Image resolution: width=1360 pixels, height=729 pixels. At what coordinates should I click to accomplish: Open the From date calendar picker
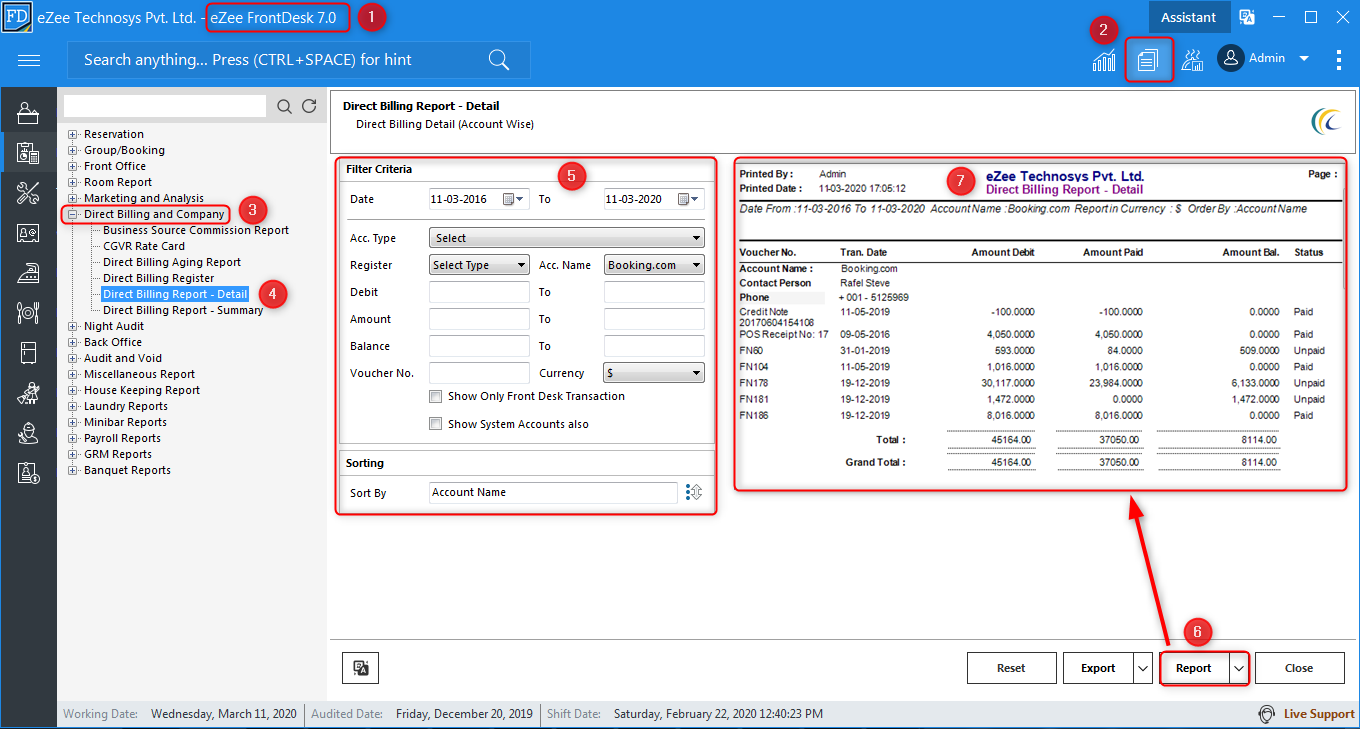click(x=513, y=199)
